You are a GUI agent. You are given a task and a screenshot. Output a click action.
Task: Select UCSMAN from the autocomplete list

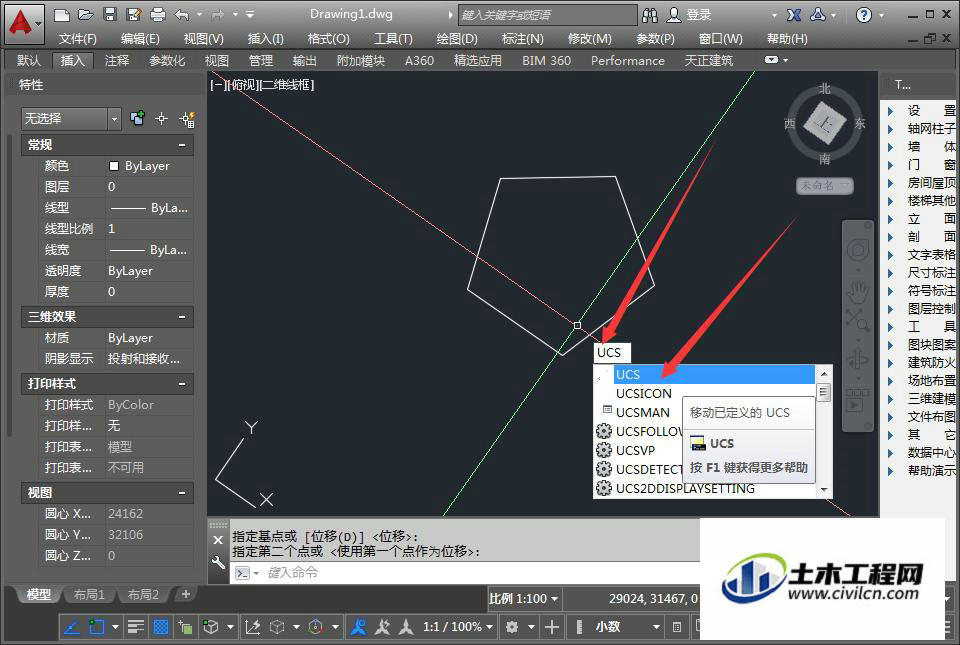[642, 412]
